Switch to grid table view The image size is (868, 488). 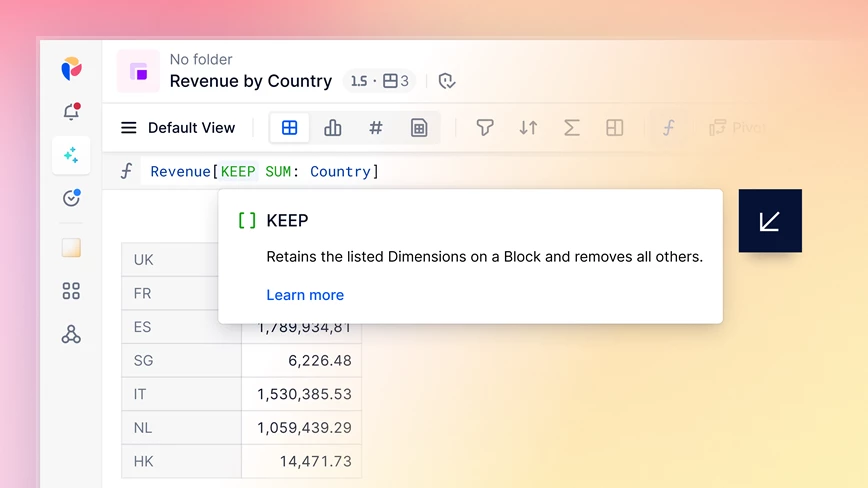coord(290,128)
